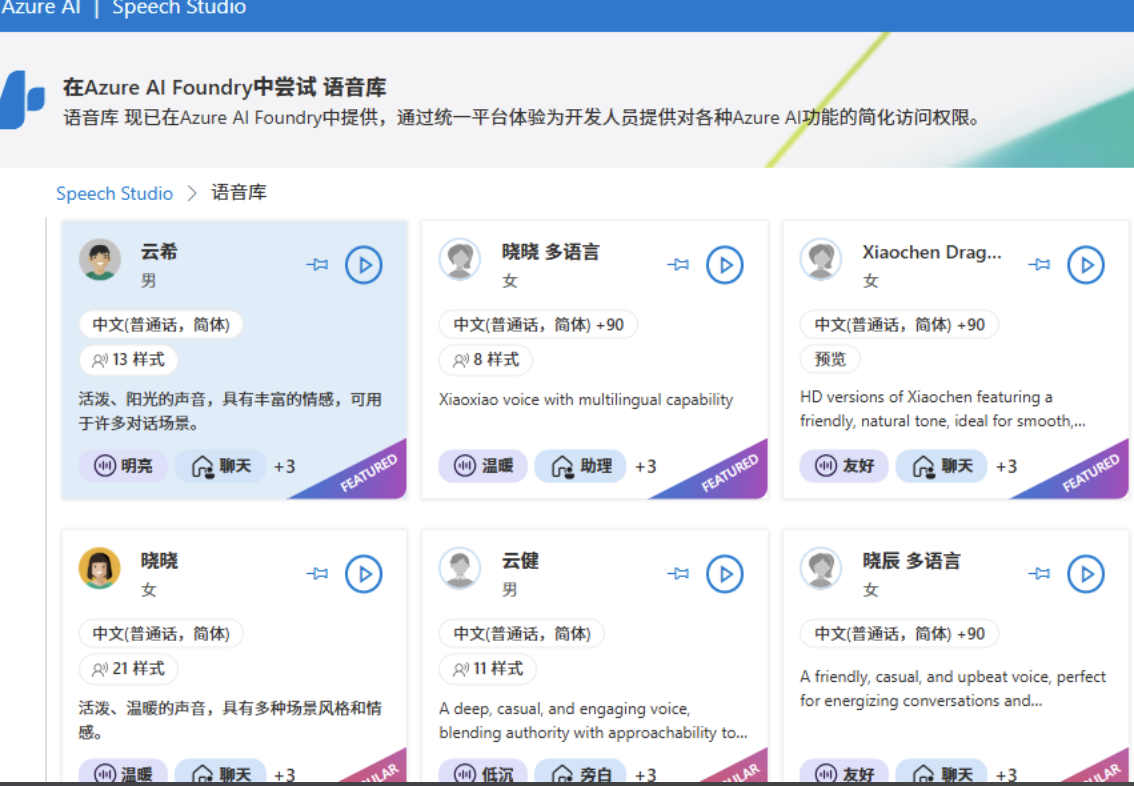Pin the Xiaochen Dragon voice card
Image resolution: width=1134 pixels, height=786 pixels.
point(1039,265)
